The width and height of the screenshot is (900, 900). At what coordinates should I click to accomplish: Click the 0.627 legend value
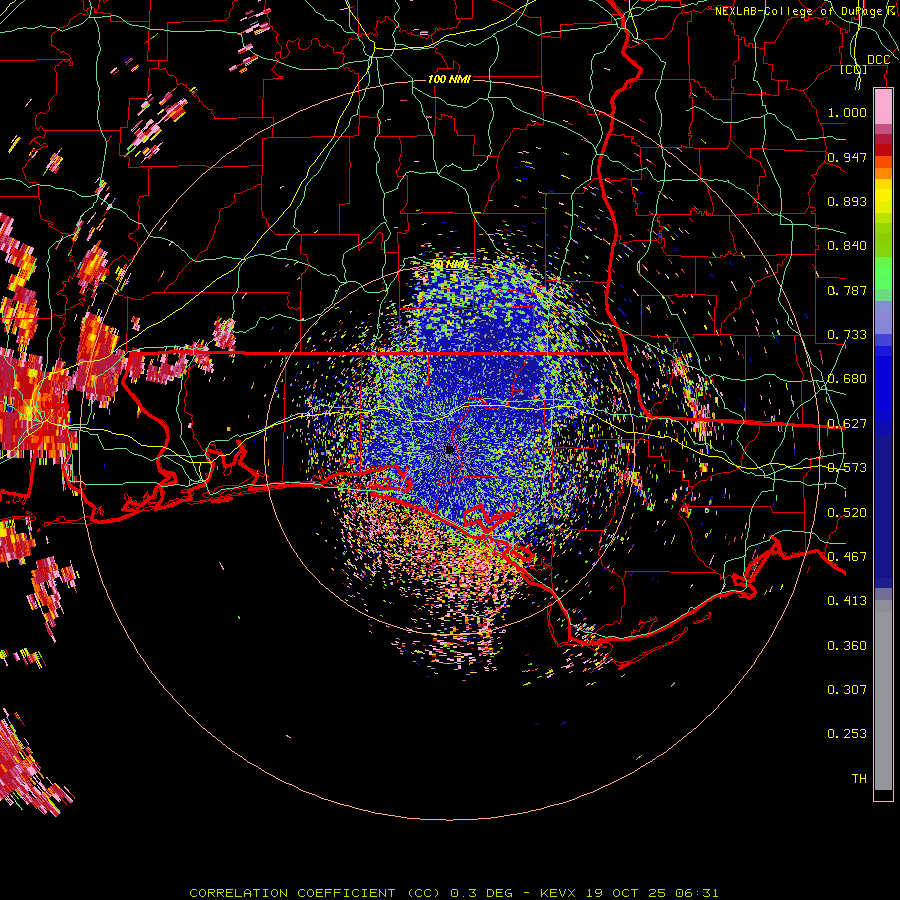point(847,424)
